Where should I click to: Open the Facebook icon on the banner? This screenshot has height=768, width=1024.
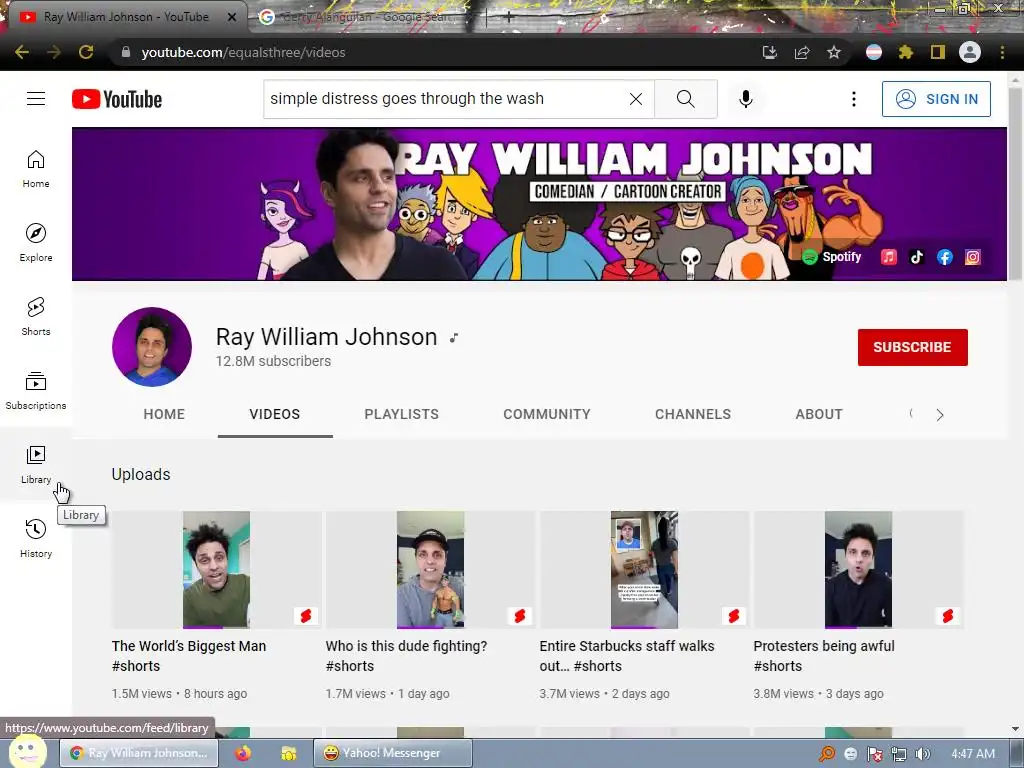(x=944, y=257)
